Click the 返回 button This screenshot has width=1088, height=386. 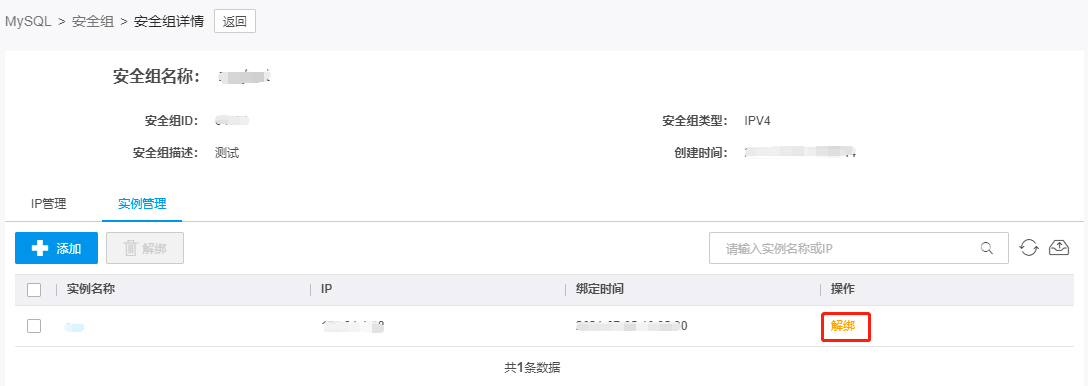[235, 21]
